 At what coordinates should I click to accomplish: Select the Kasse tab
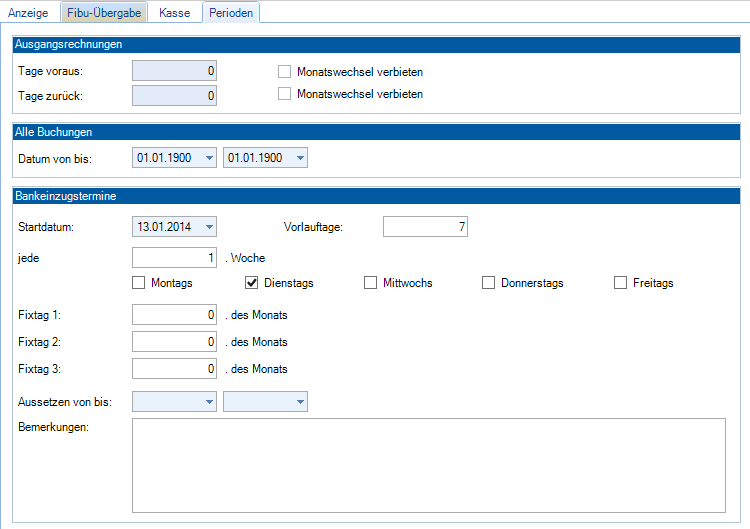[175, 13]
